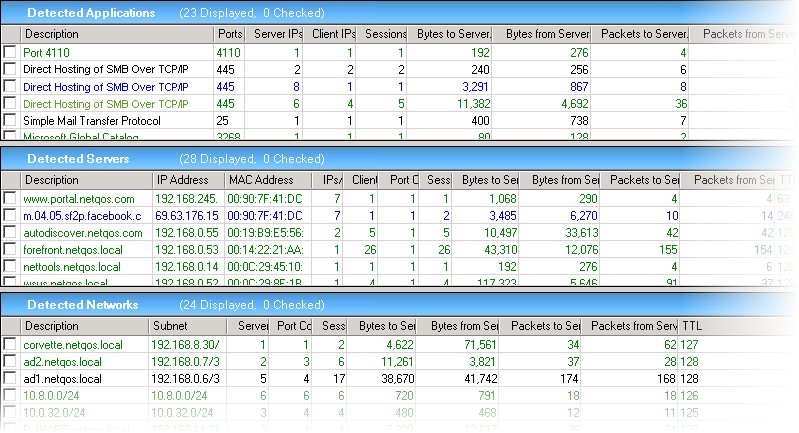Viewport: 799px width, 433px height.
Task: Click the Detected Networks panel title
Action: (83, 305)
